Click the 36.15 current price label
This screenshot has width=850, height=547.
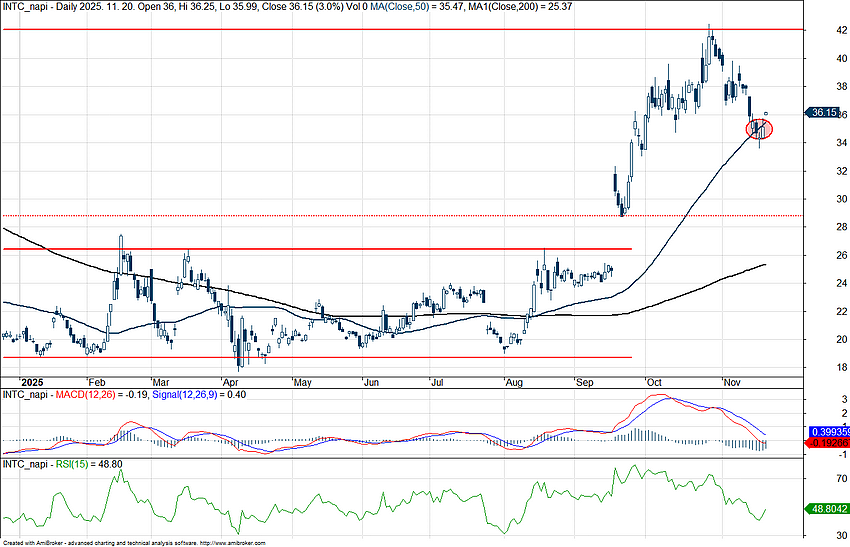pos(824,113)
